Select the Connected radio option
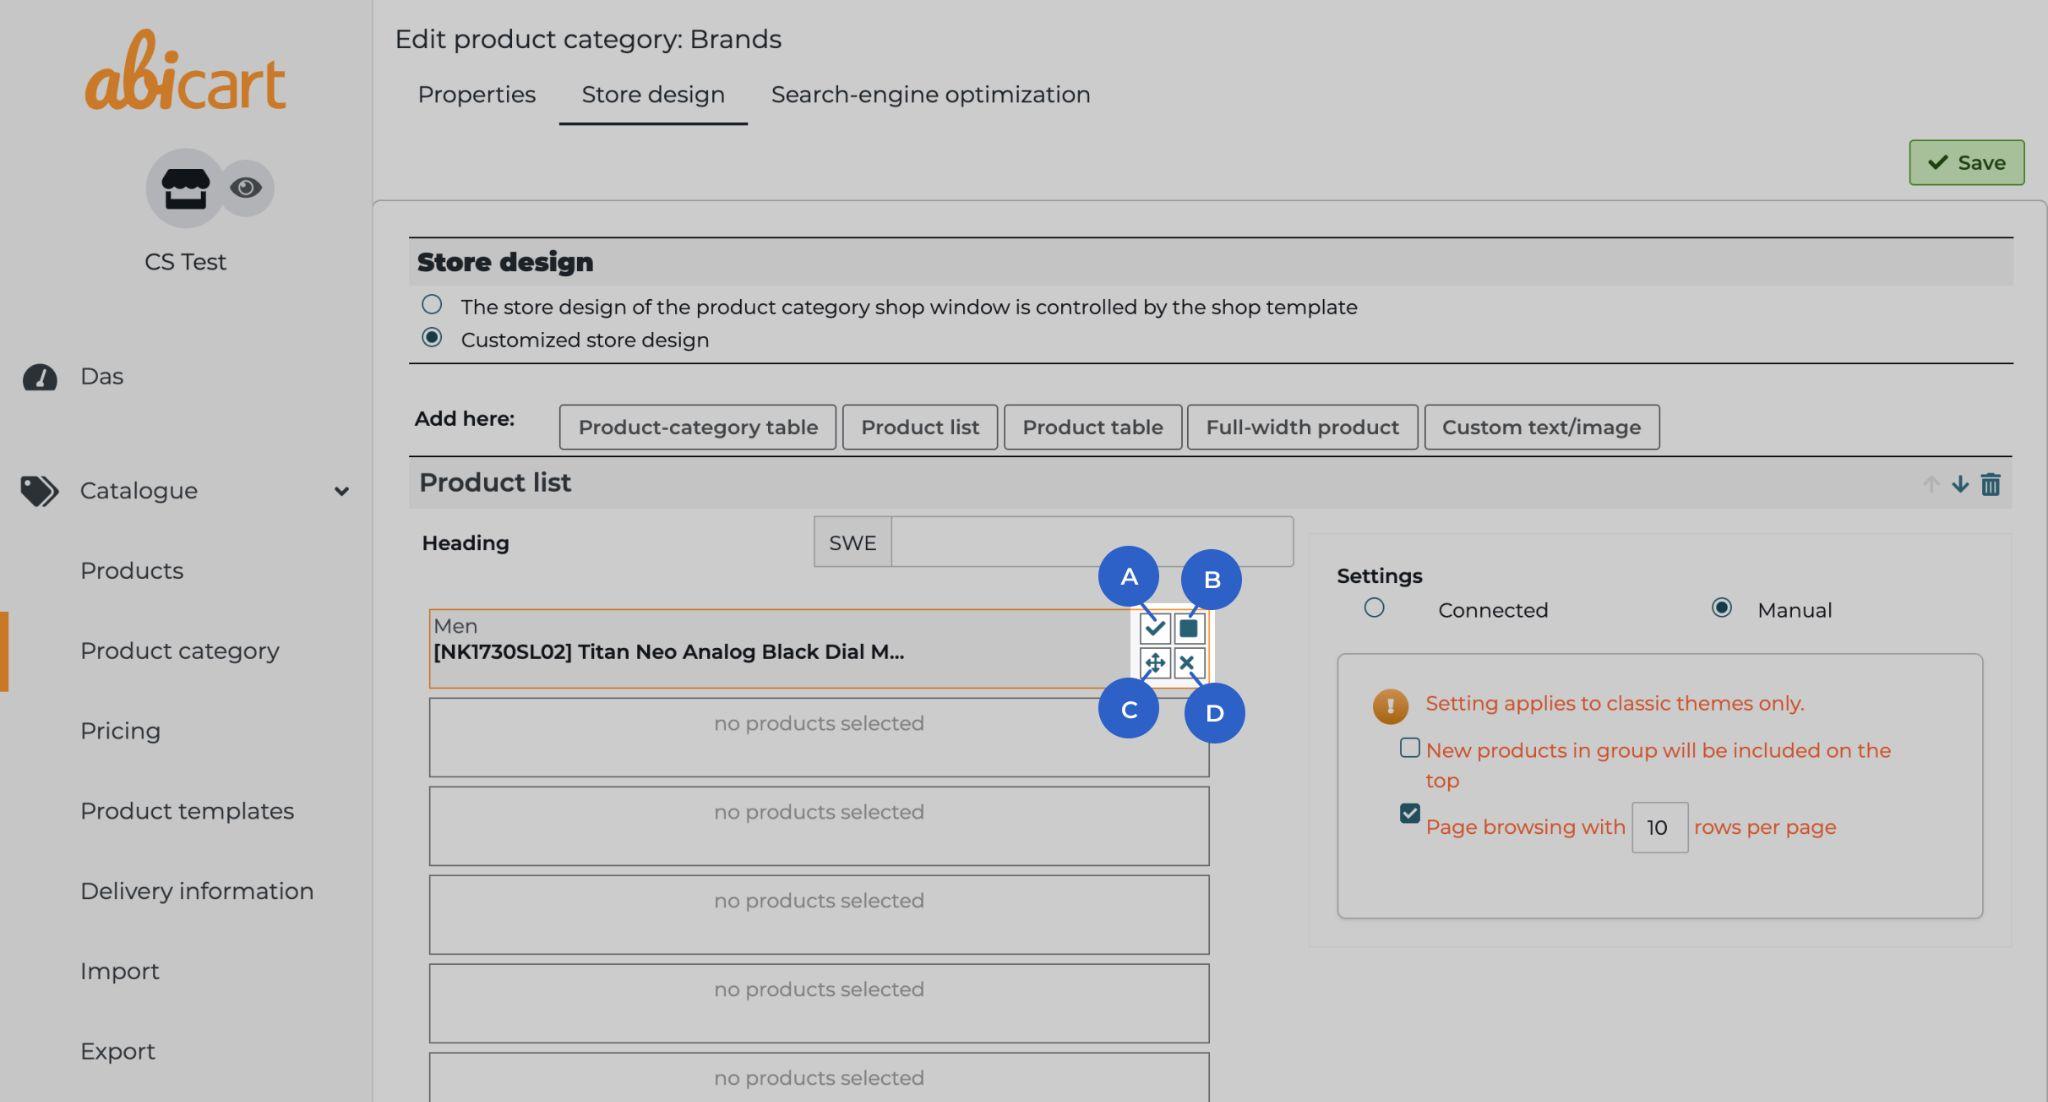Viewport: 2048px width, 1102px height. click(x=1374, y=608)
